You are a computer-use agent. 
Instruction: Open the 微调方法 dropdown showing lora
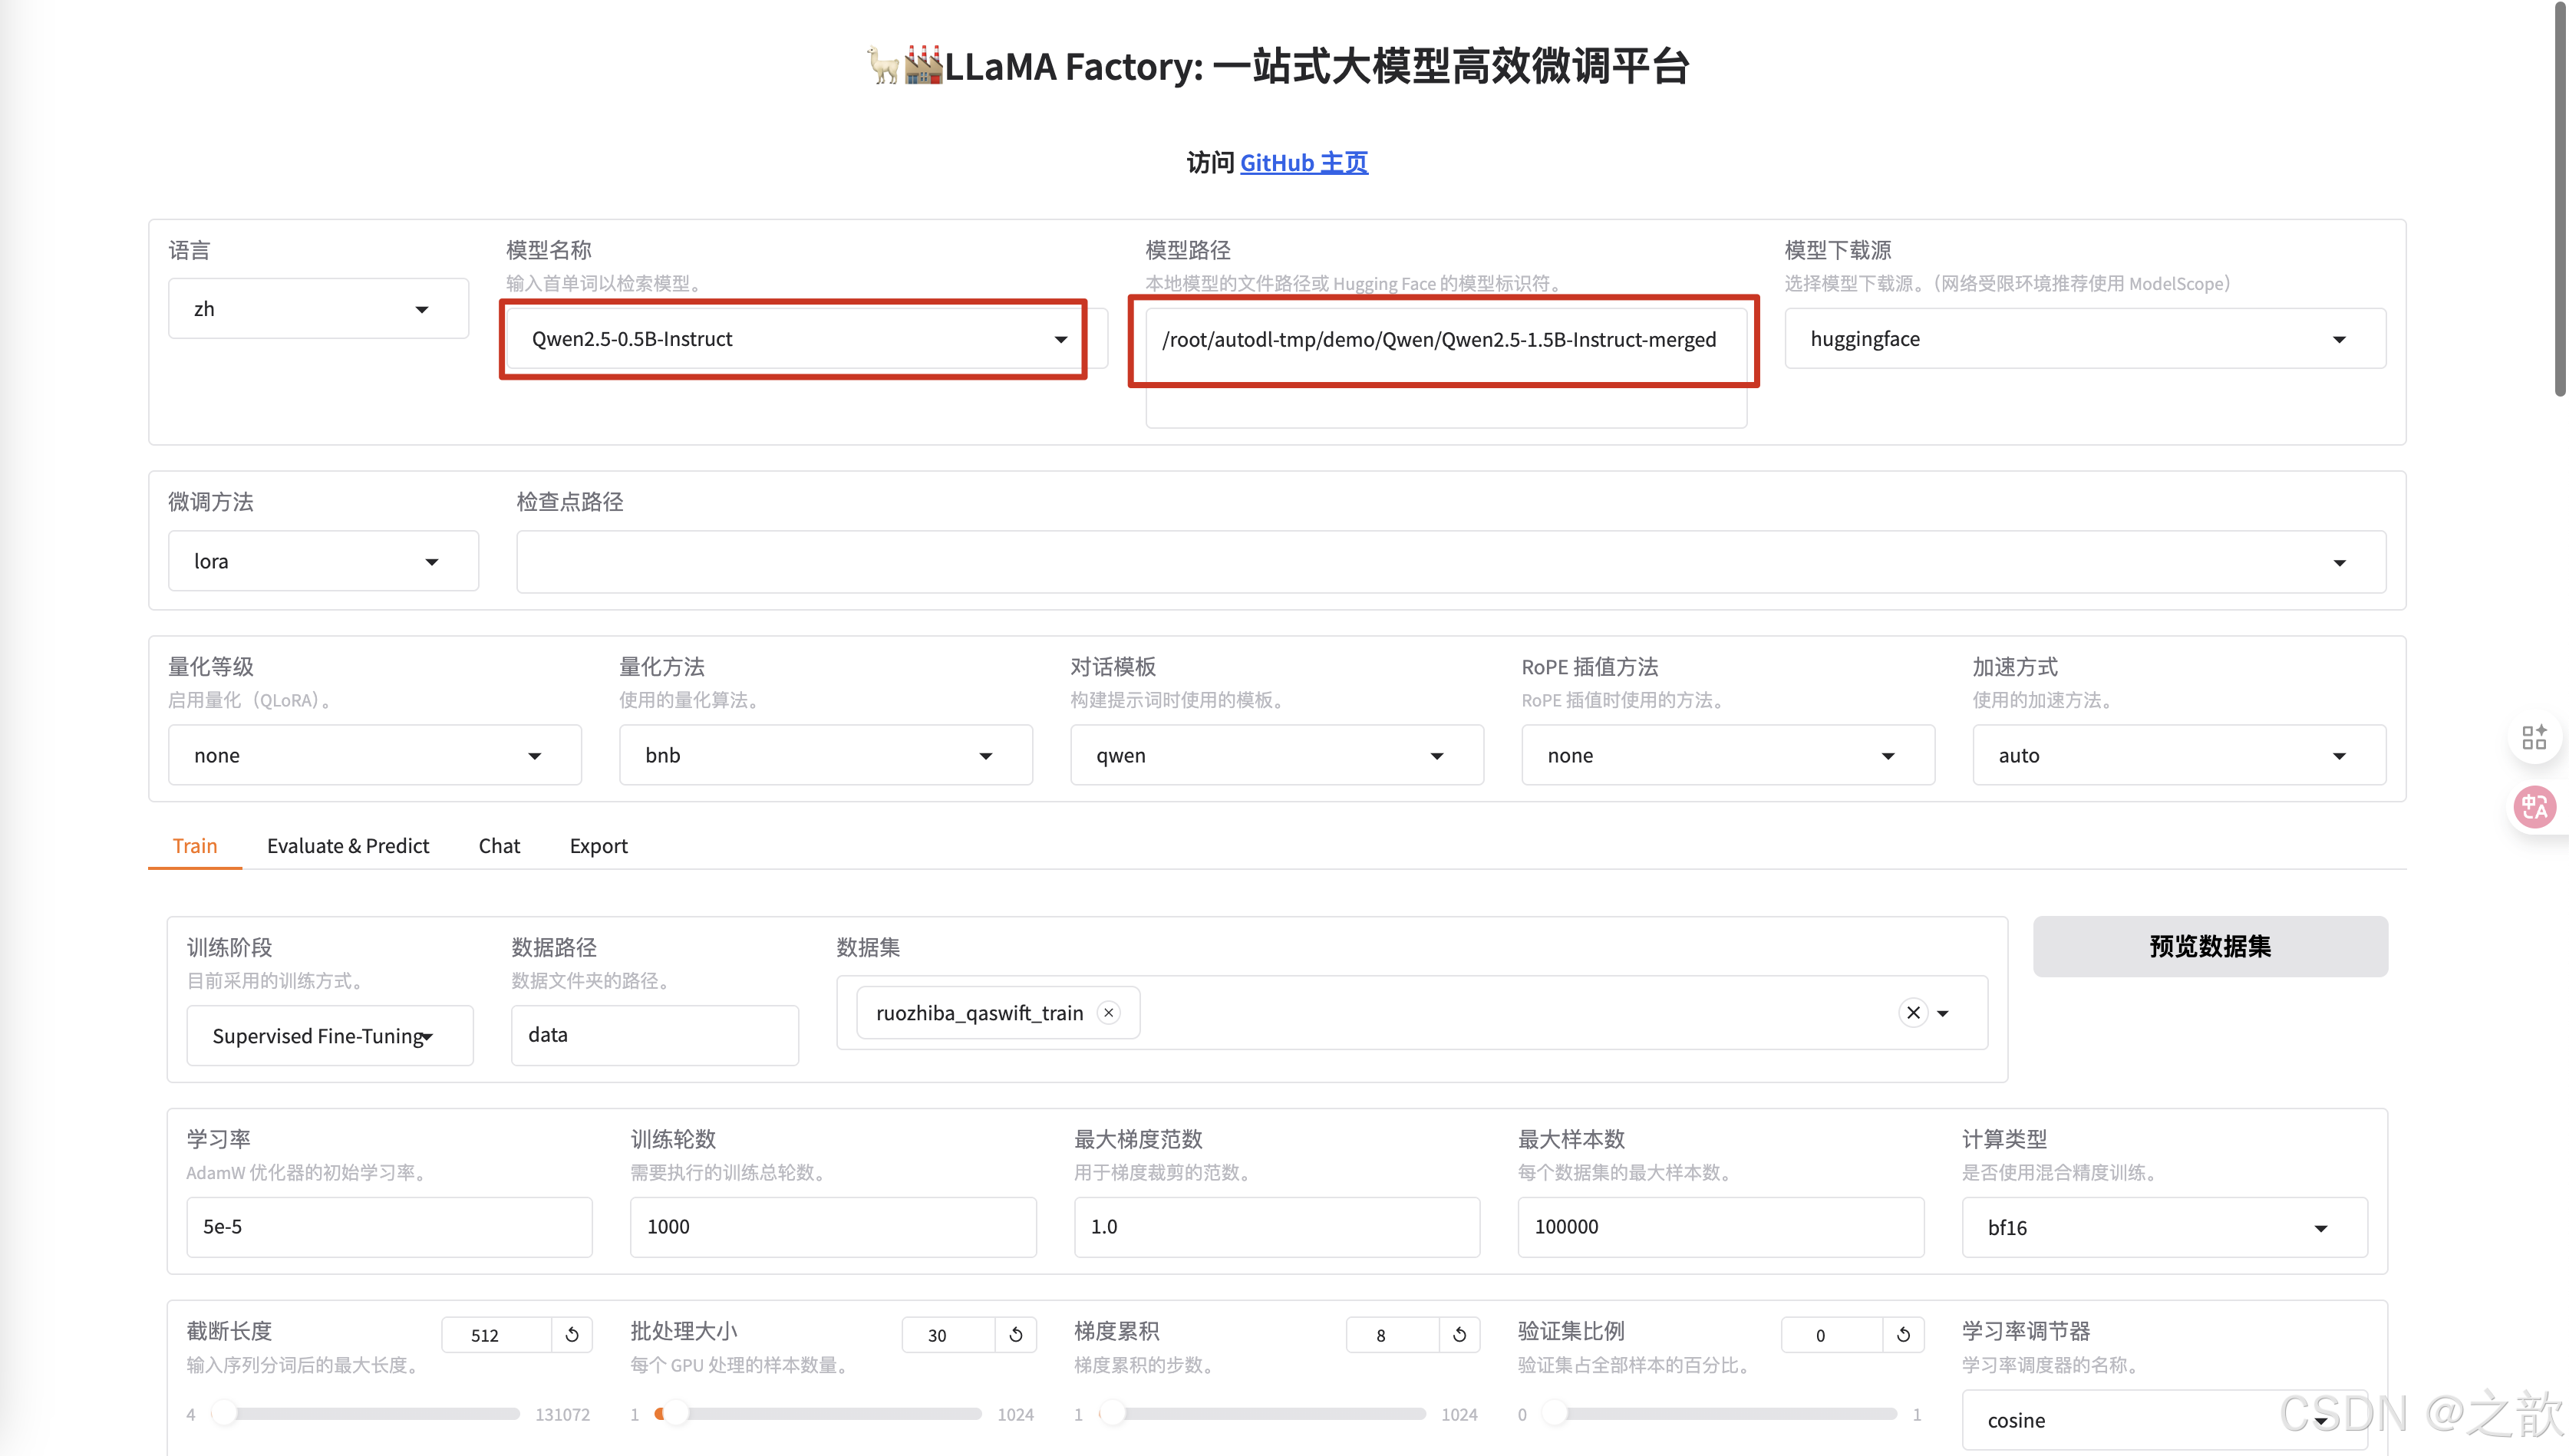323,561
